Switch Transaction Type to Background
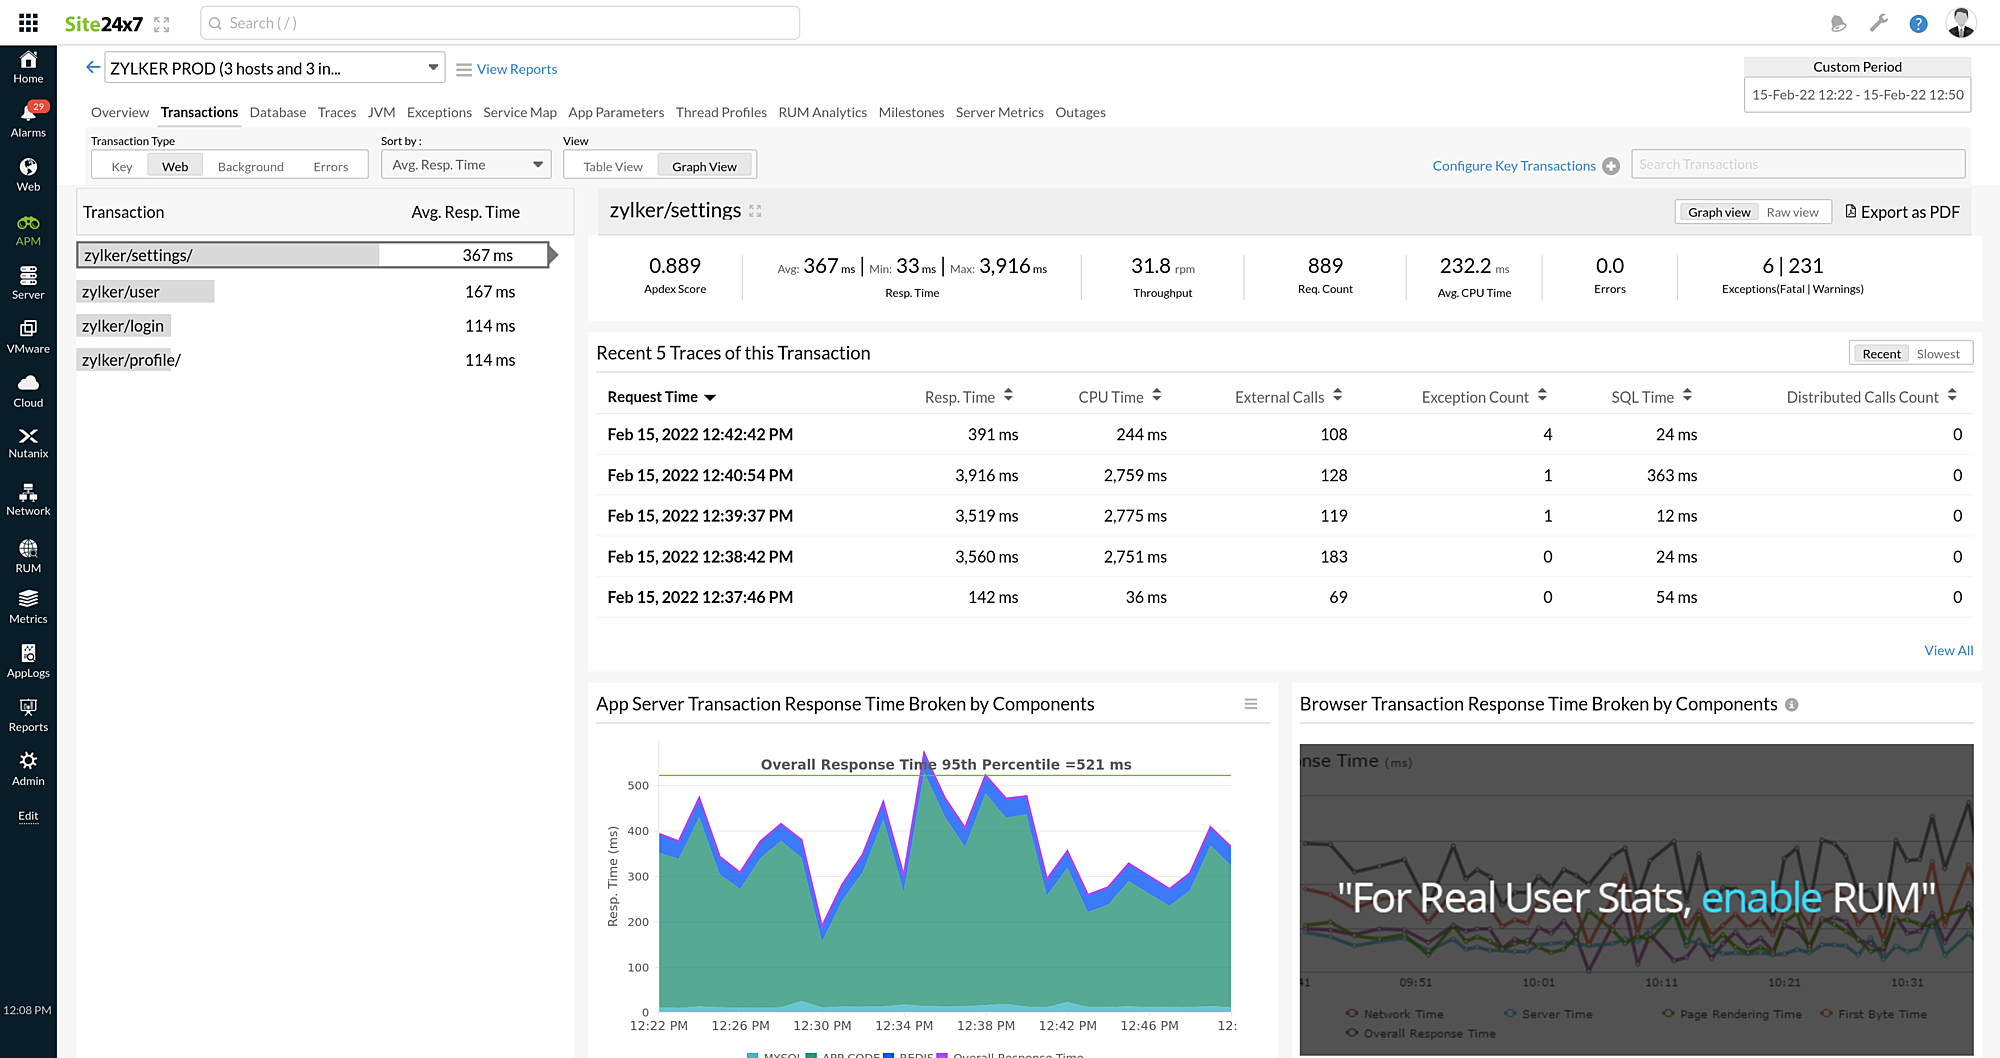The image size is (2000, 1058). 249,166
